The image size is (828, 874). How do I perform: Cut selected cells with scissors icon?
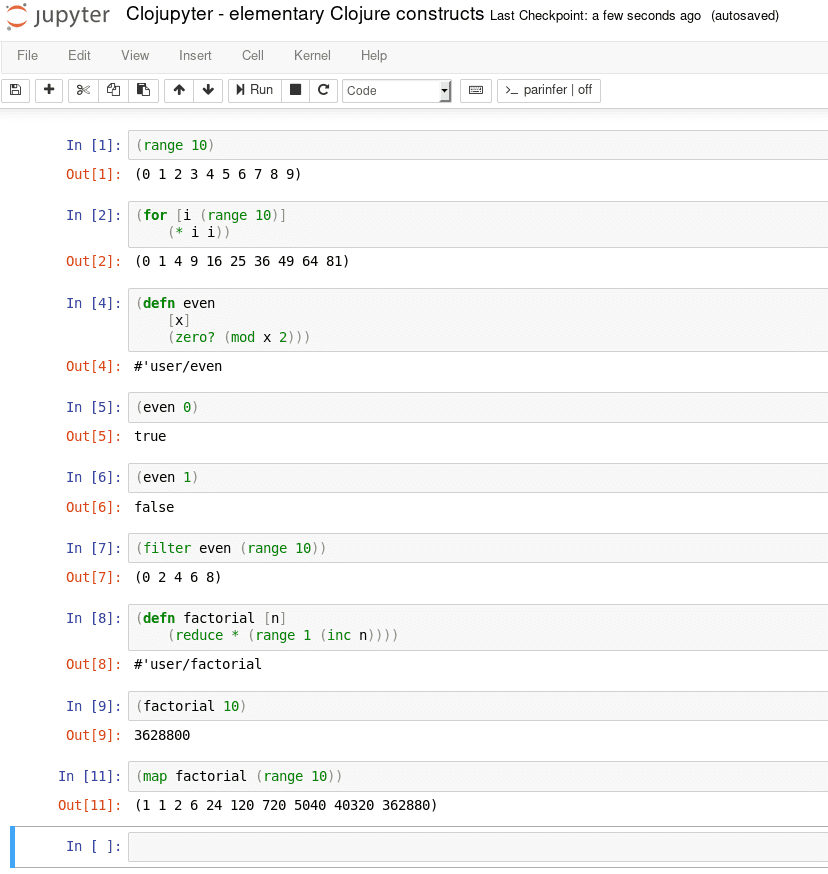83,90
